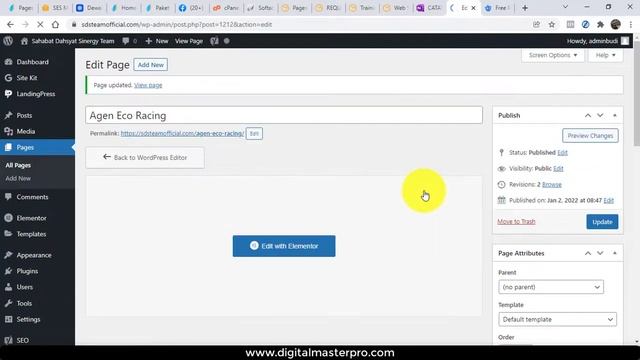Open Template Default template dropdown

557,319
